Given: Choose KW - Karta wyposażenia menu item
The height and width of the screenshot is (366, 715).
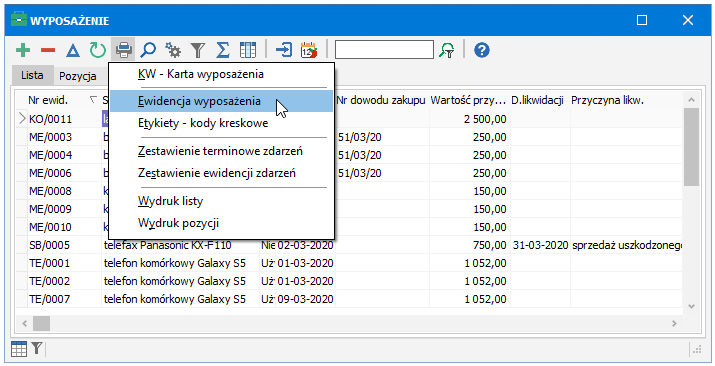Looking at the screenshot, I should [222, 74].
